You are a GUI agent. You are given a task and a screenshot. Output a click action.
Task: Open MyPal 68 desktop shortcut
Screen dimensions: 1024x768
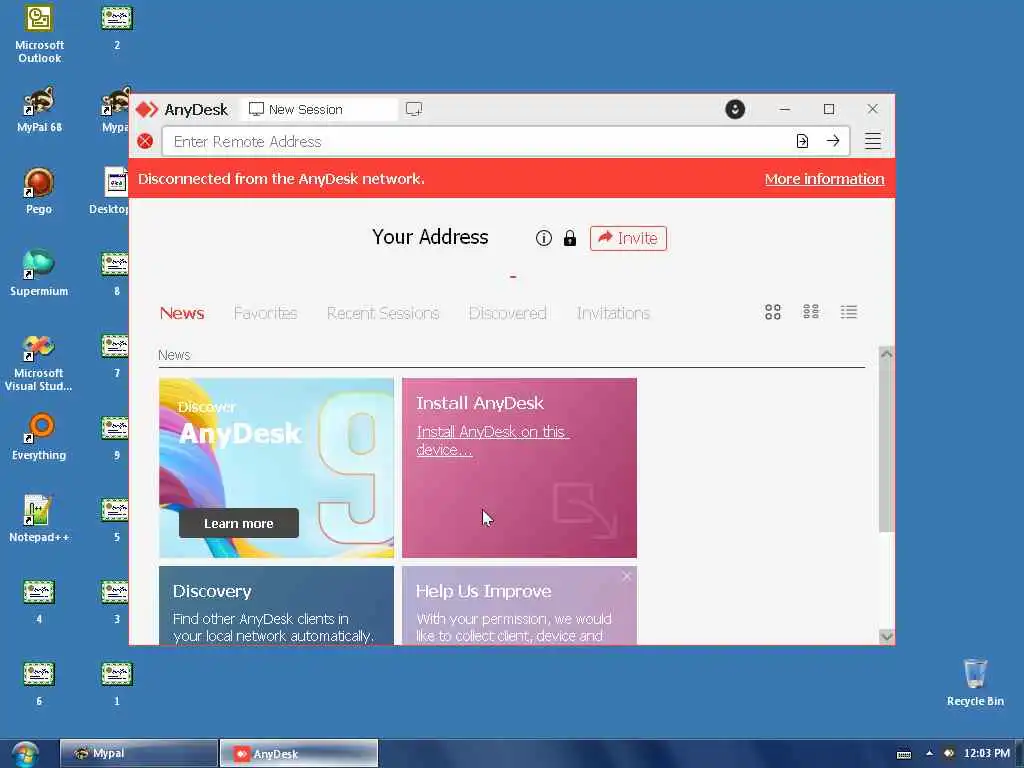[39, 110]
